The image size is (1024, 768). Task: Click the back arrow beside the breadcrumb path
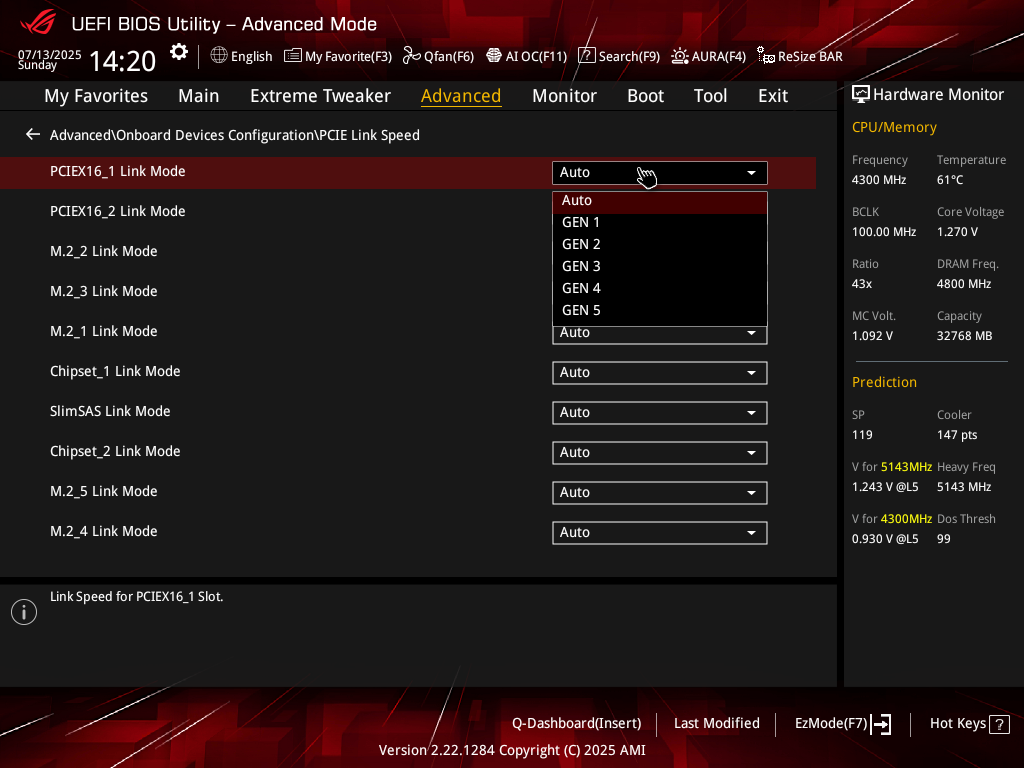click(x=33, y=135)
